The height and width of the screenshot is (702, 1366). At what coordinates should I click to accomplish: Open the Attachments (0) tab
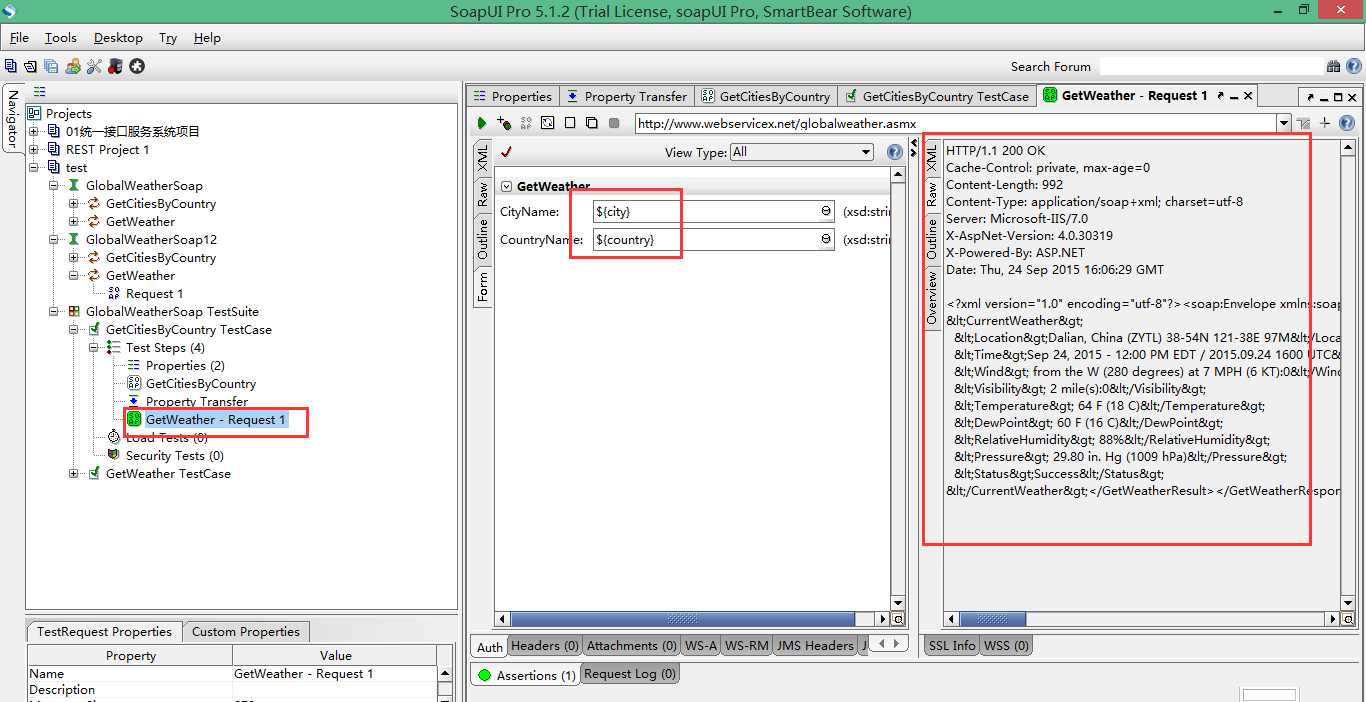tap(631, 645)
